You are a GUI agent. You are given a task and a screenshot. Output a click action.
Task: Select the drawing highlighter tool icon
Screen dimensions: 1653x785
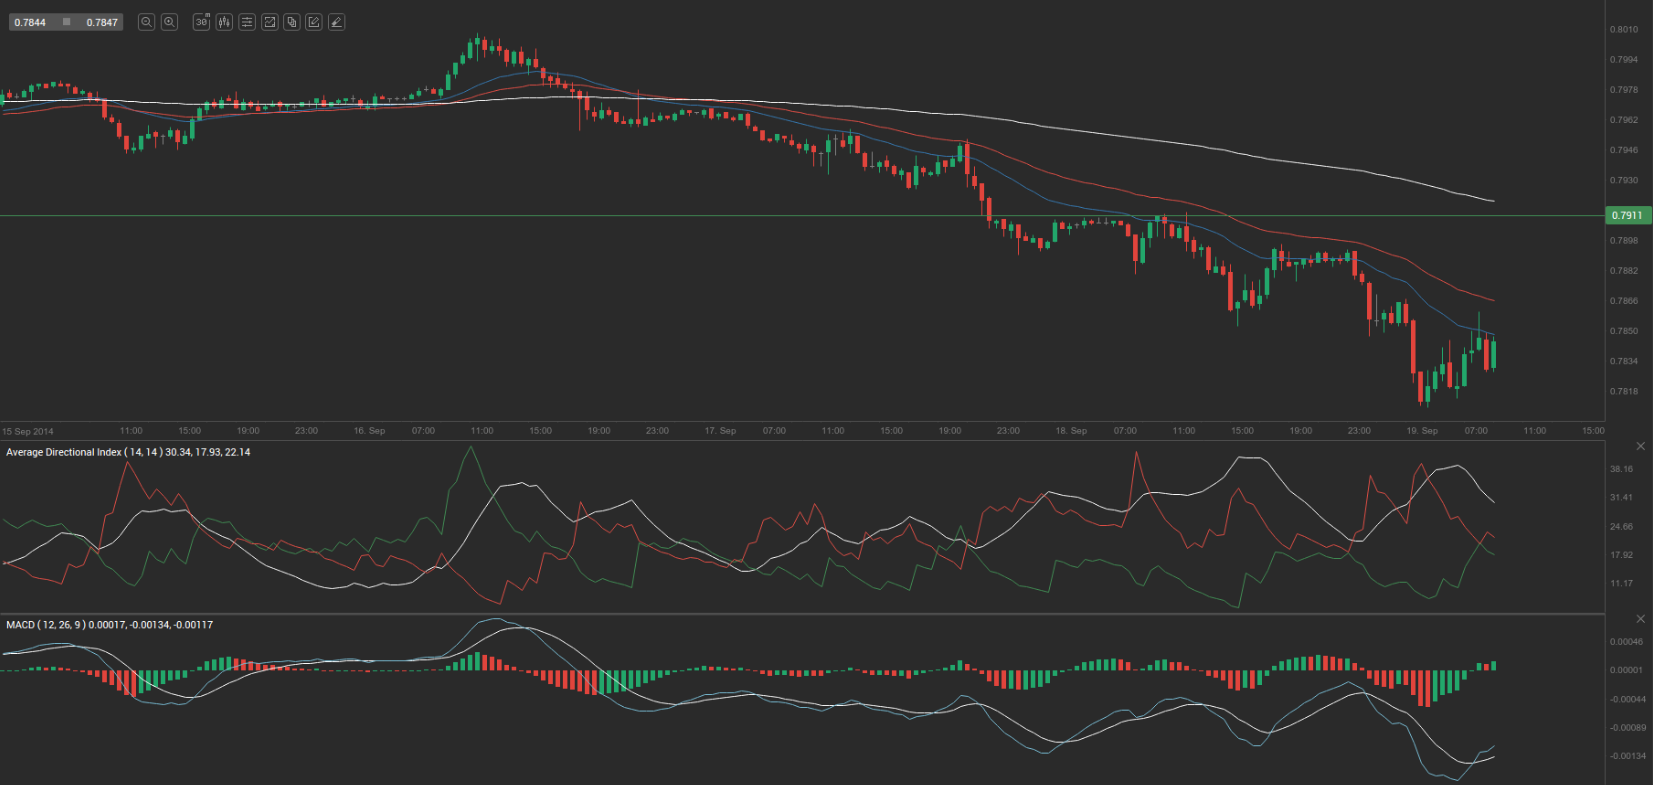coord(337,22)
